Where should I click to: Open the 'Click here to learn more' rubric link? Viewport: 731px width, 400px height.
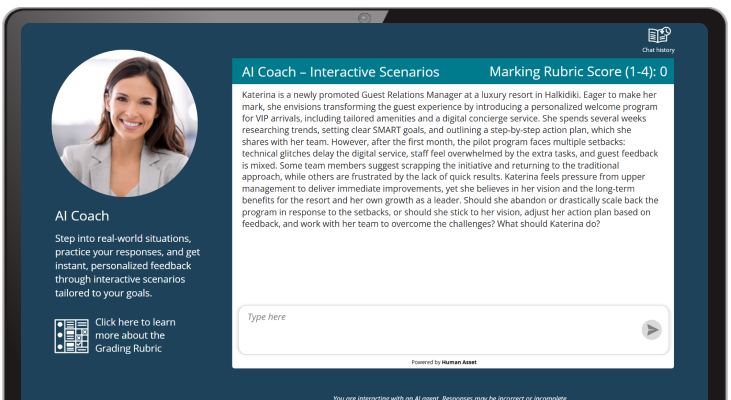pyautogui.click(x=135, y=335)
